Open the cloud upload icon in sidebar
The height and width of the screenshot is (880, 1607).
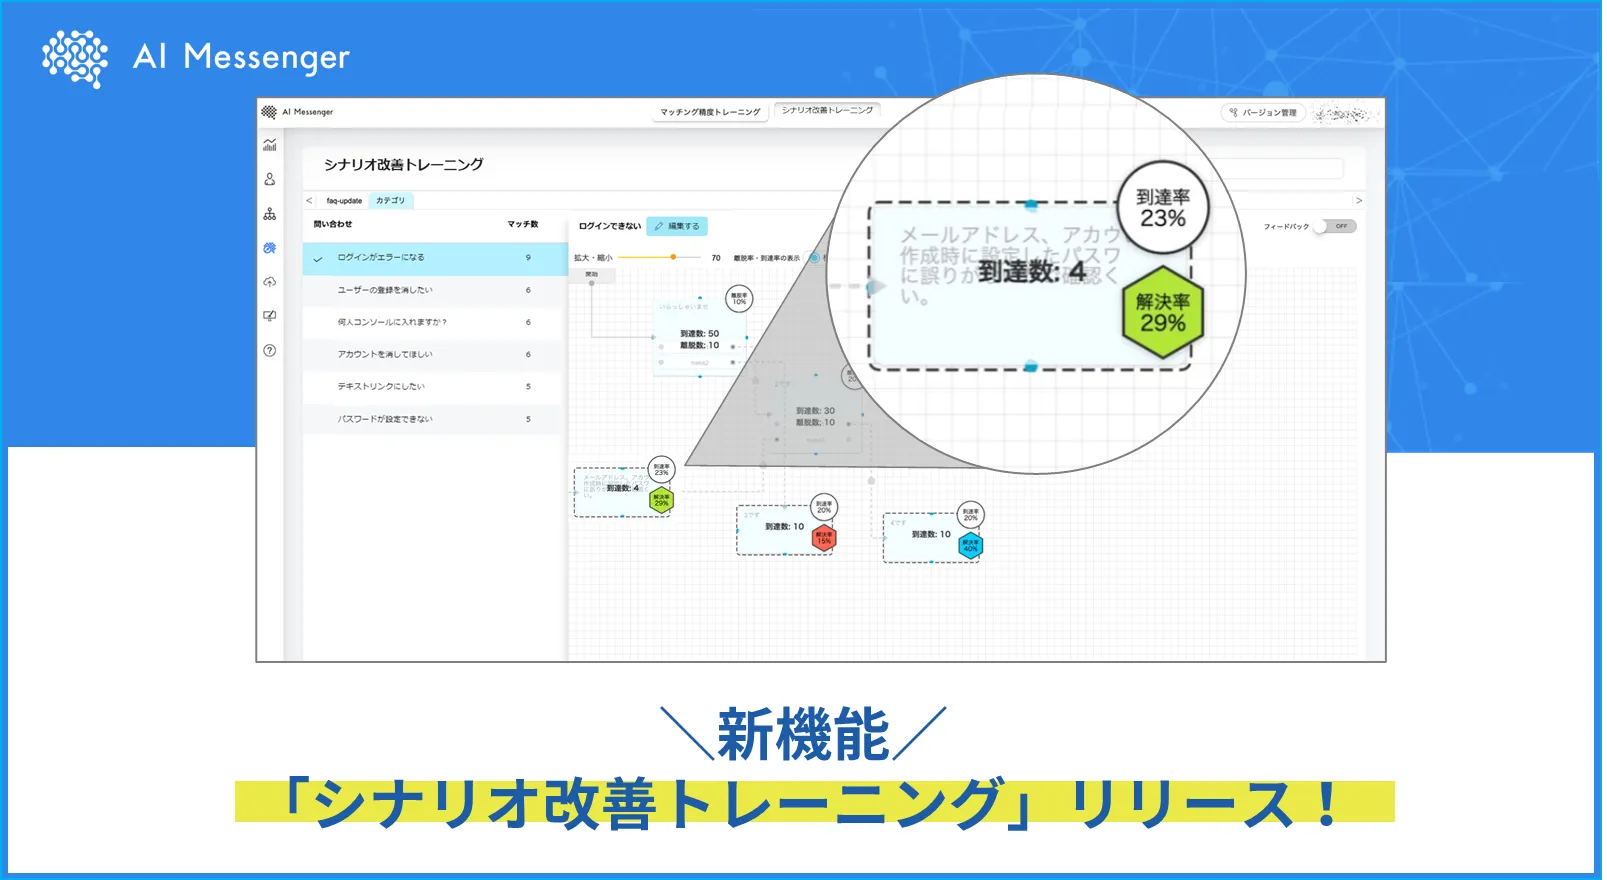coord(270,282)
